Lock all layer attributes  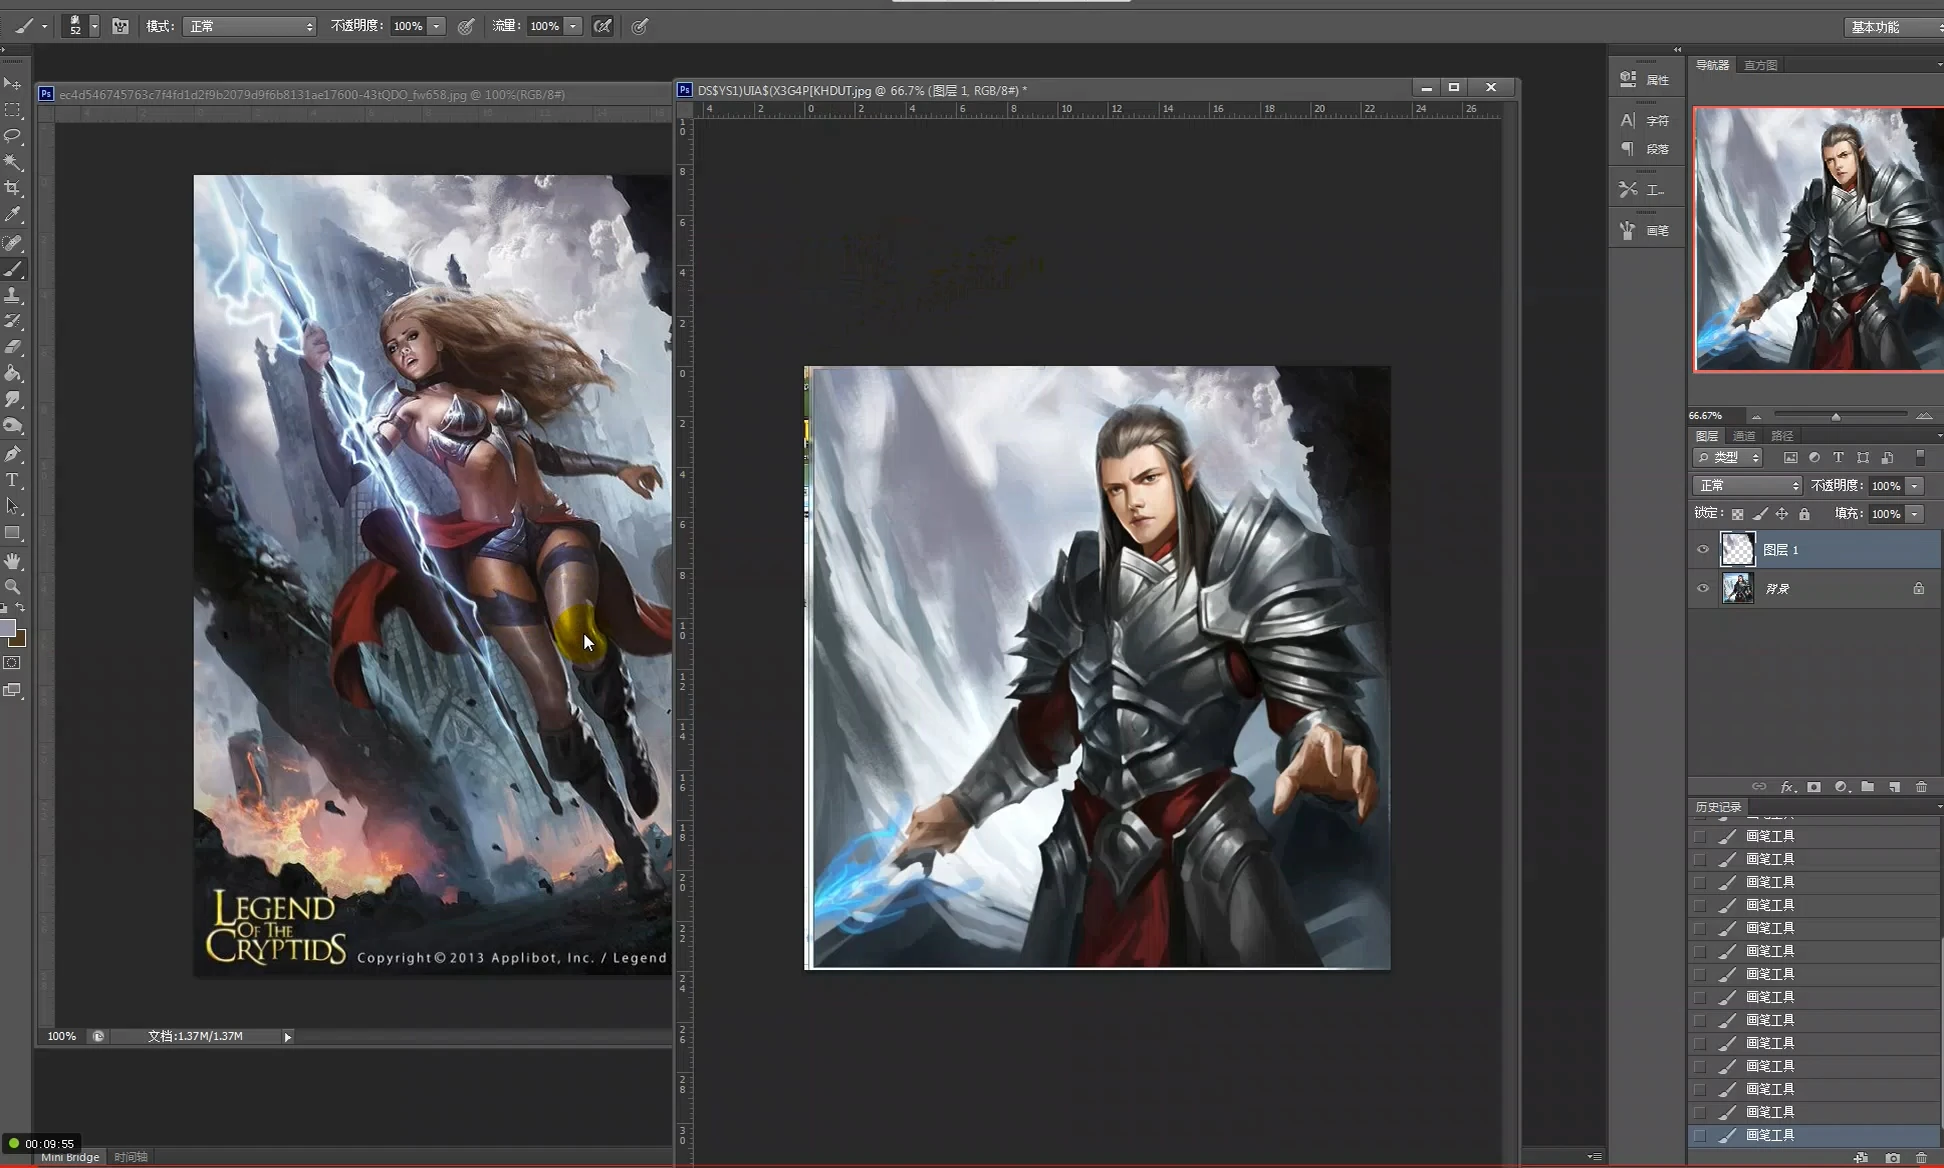(x=1804, y=514)
